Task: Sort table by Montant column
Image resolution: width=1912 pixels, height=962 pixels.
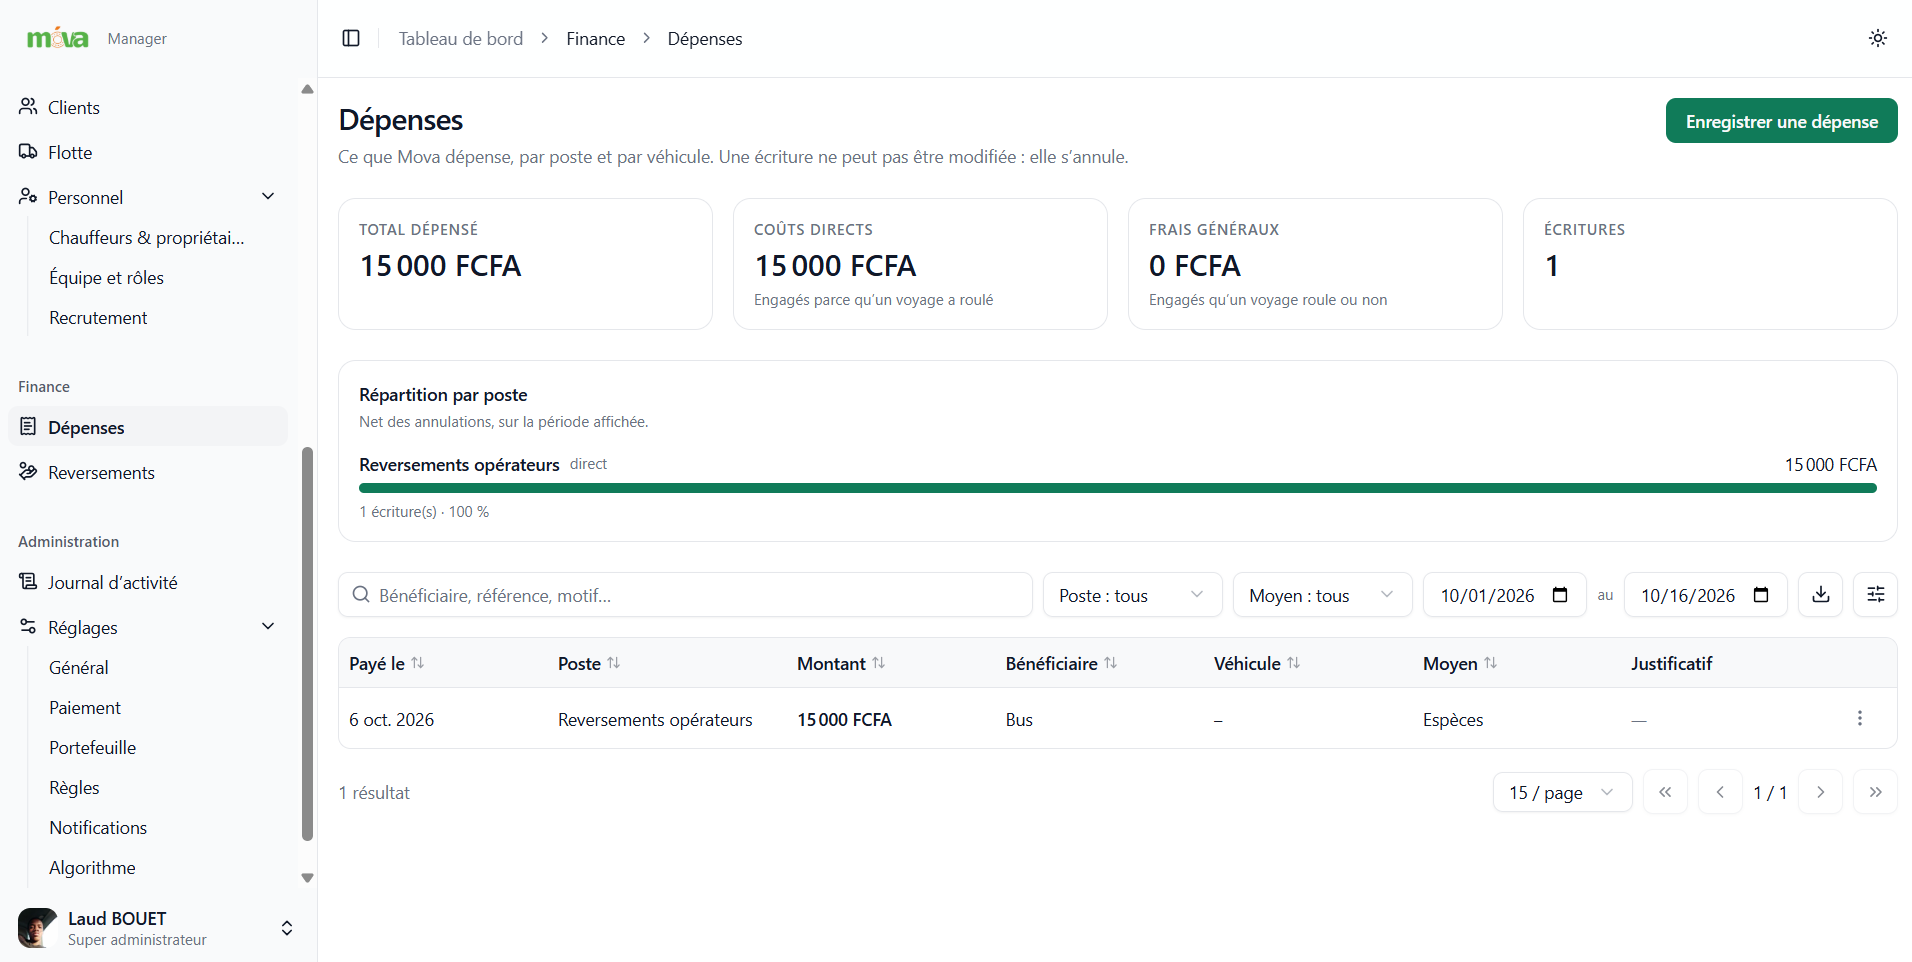Action: tap(841, 663)
